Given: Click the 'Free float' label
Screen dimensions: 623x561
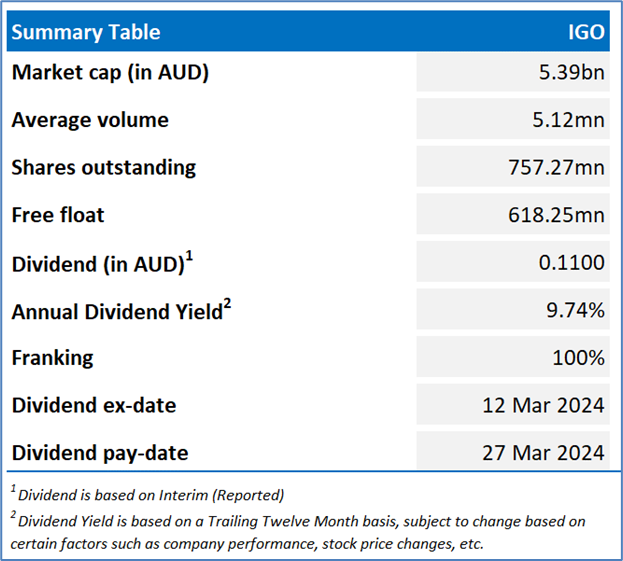Looking at the screenshot, I should pos(58,215).
